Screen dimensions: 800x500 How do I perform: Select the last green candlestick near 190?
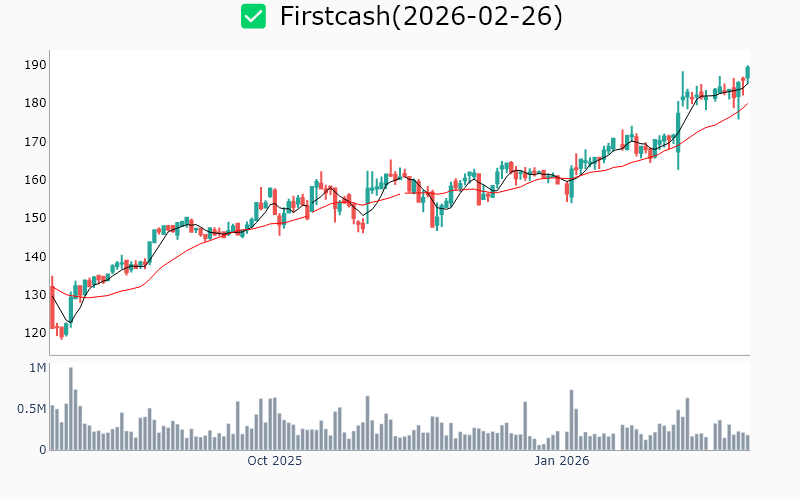pyautogui.click(x=747, y=73)
